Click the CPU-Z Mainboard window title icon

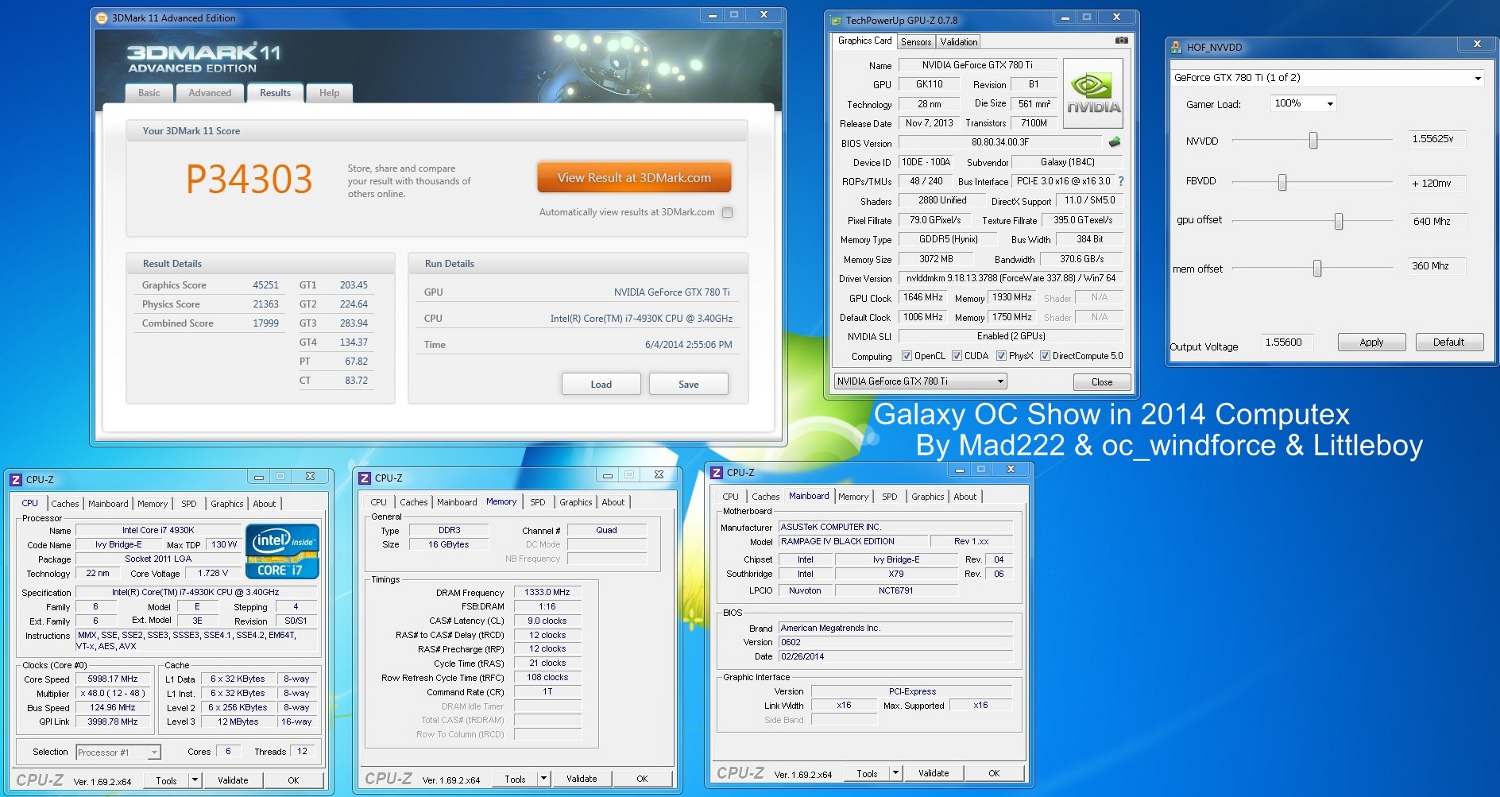tap(716, 472)
